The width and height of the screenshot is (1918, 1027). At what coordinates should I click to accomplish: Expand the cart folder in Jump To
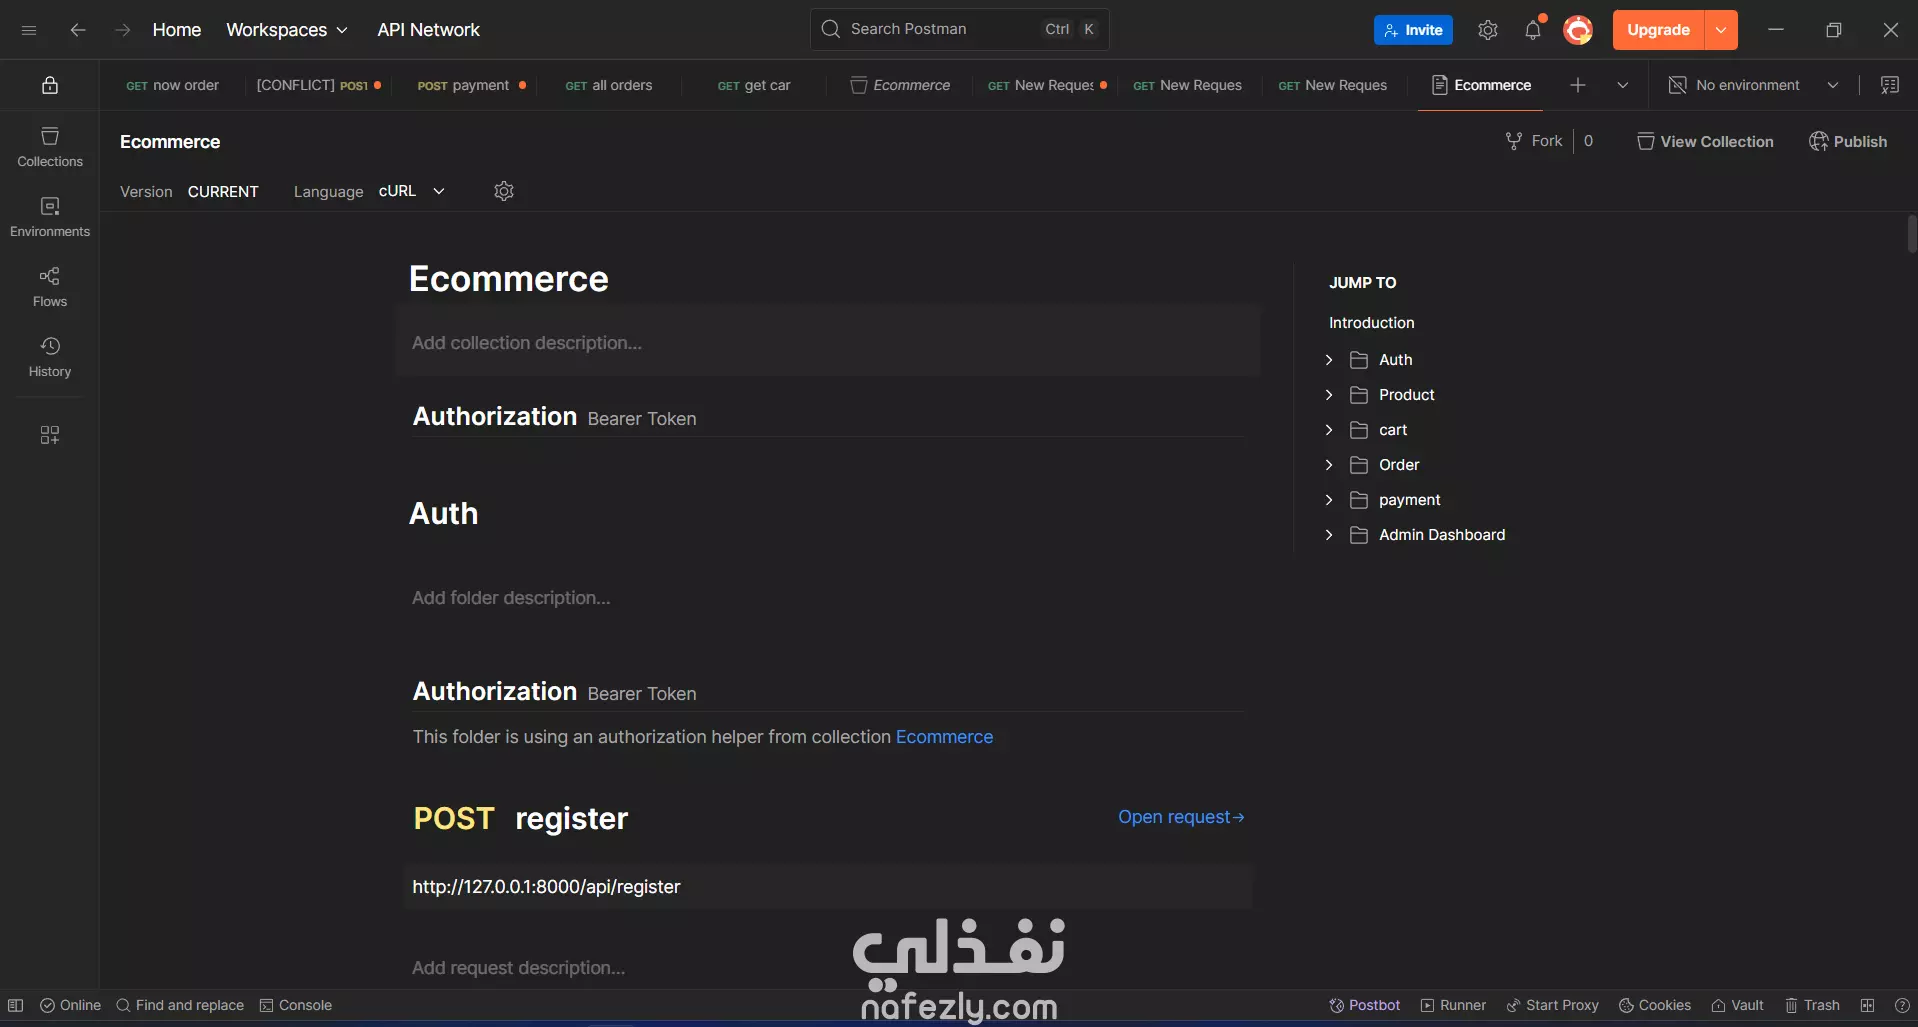1329,430
